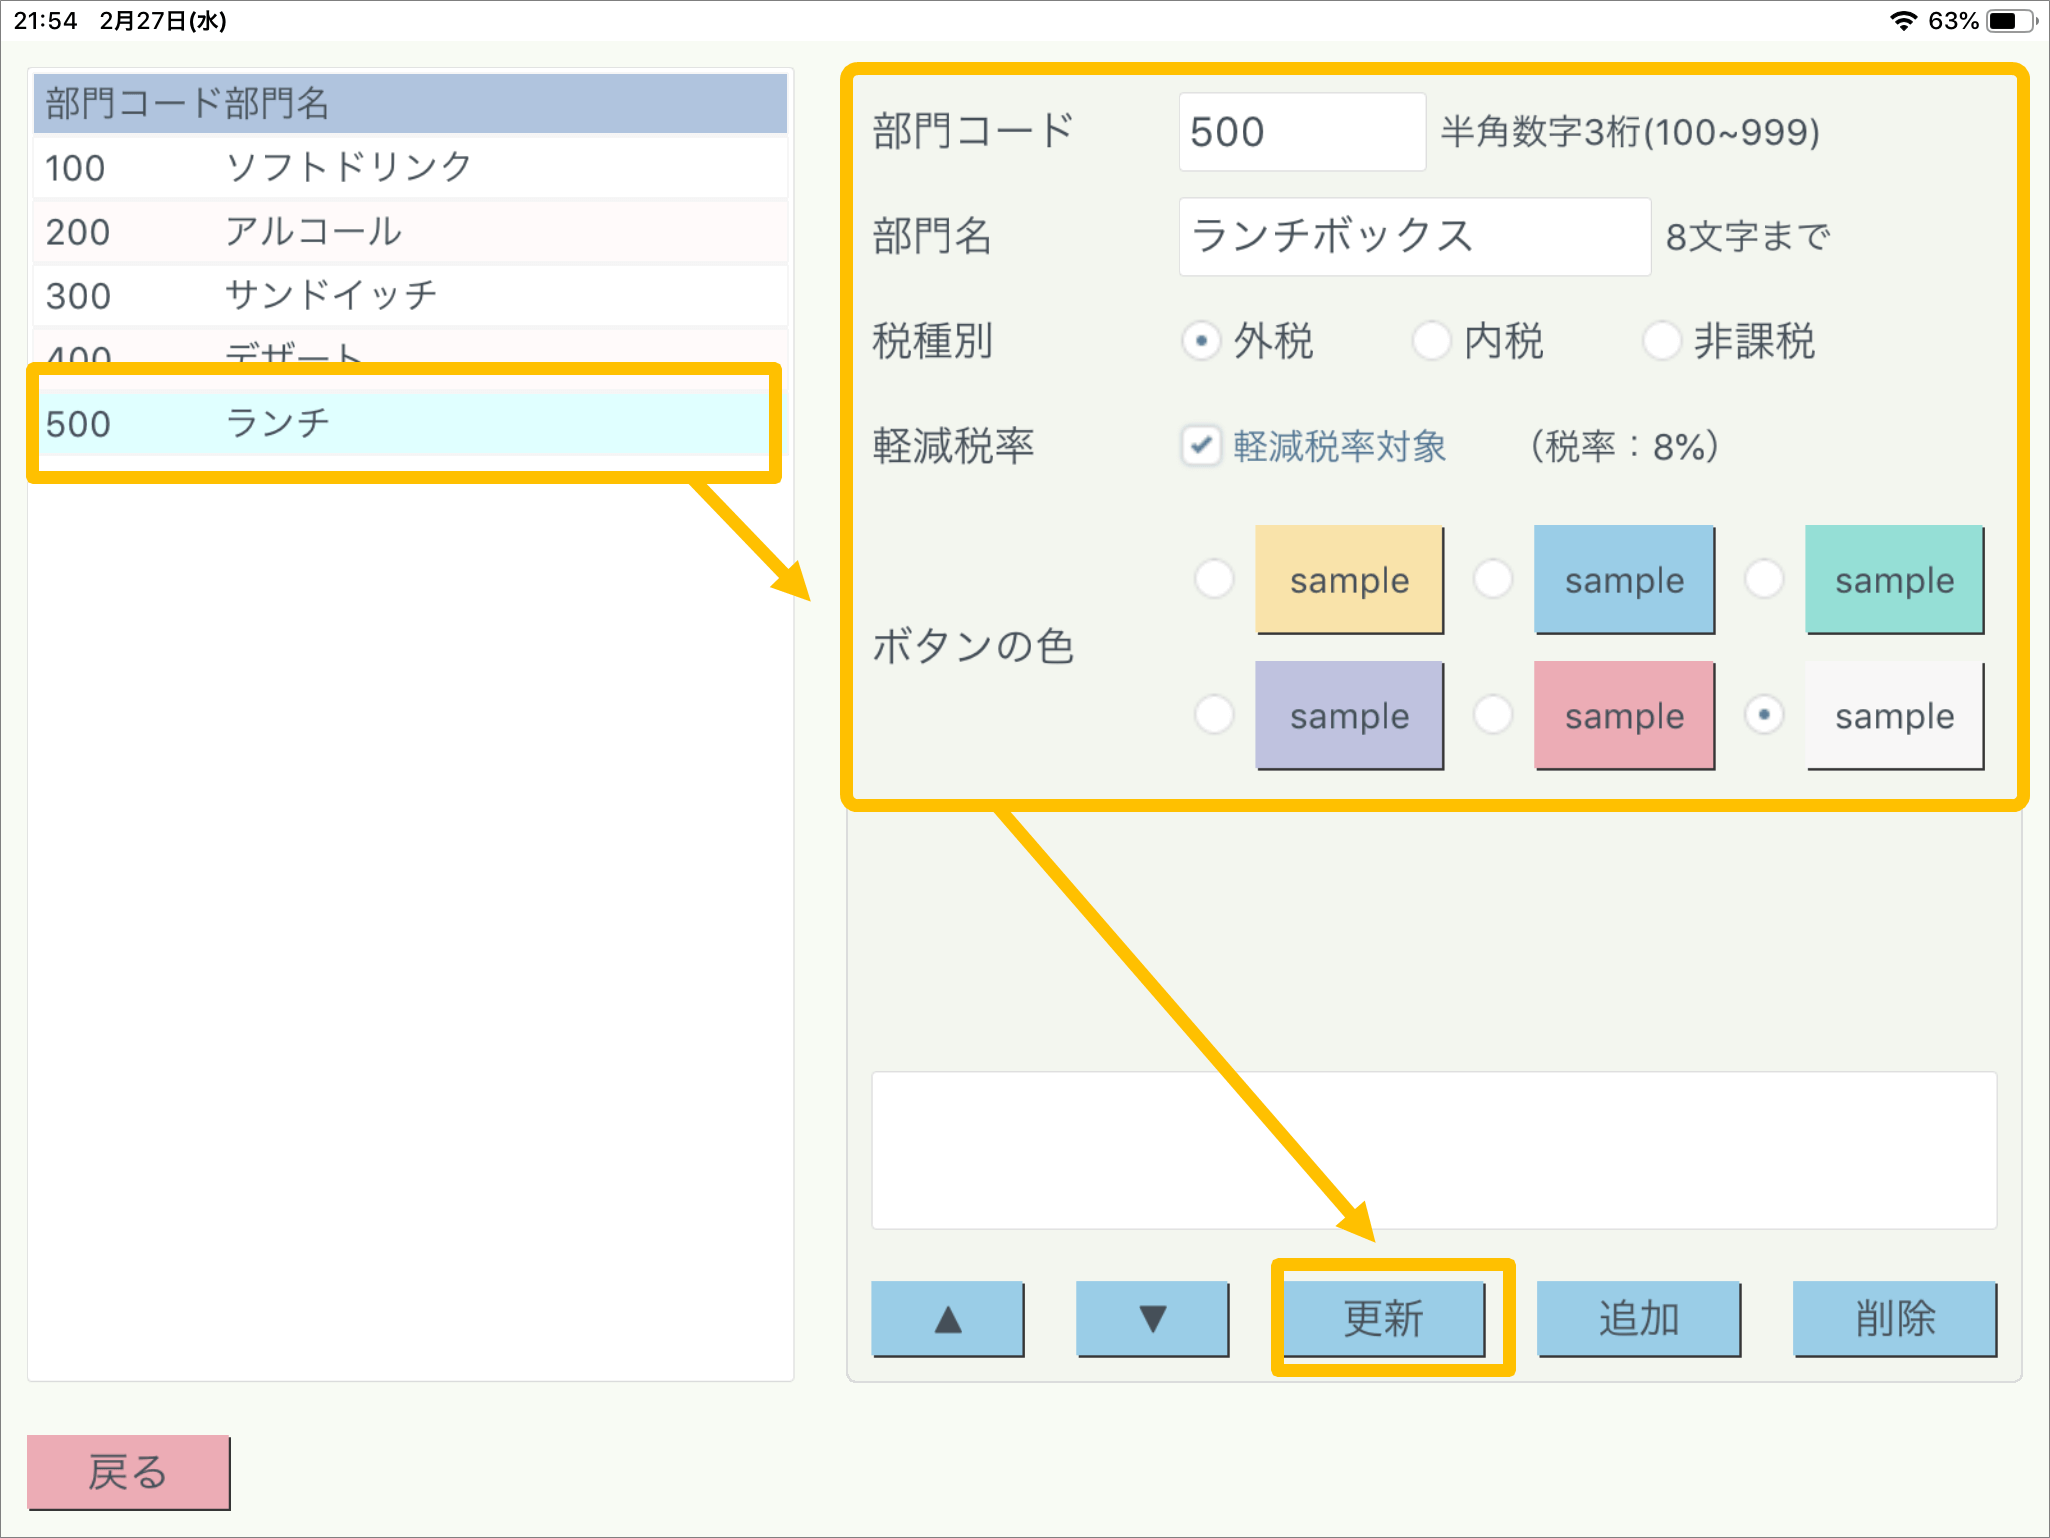Check the Wi-Fi status icon
This screenshot has width=2050, height=1538.
1903,20
